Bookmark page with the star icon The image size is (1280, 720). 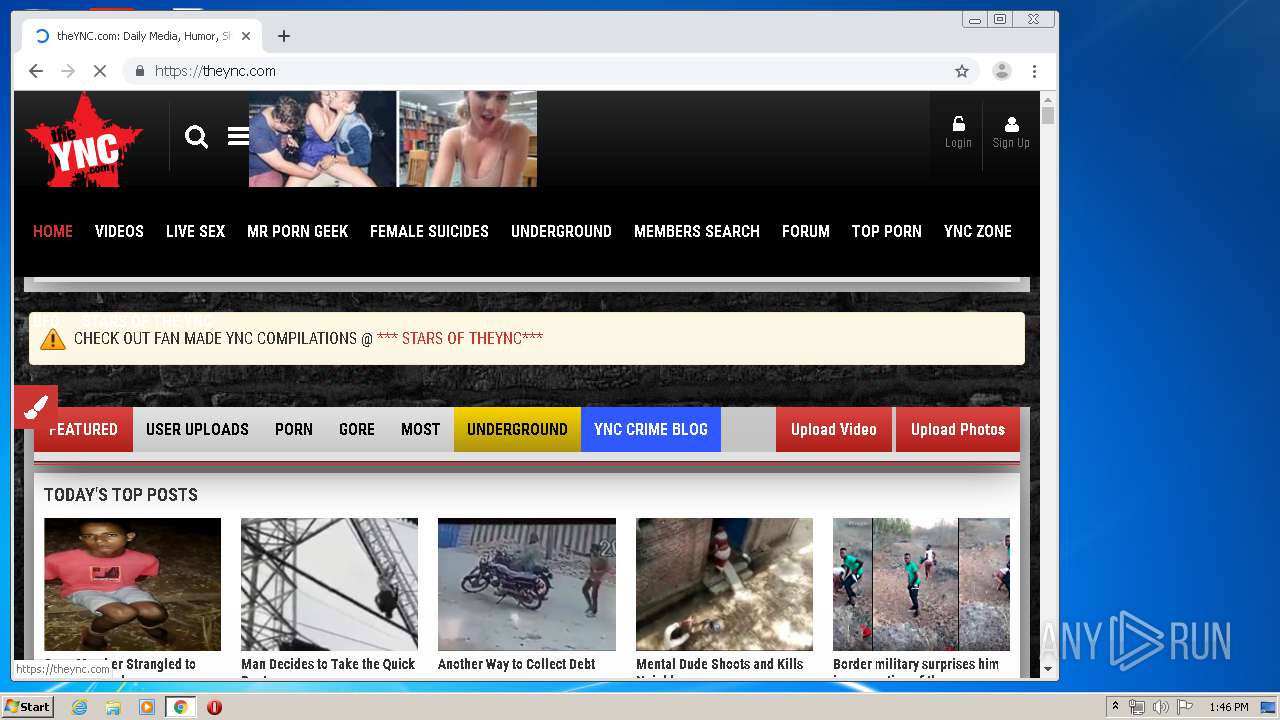pos(962,71)
